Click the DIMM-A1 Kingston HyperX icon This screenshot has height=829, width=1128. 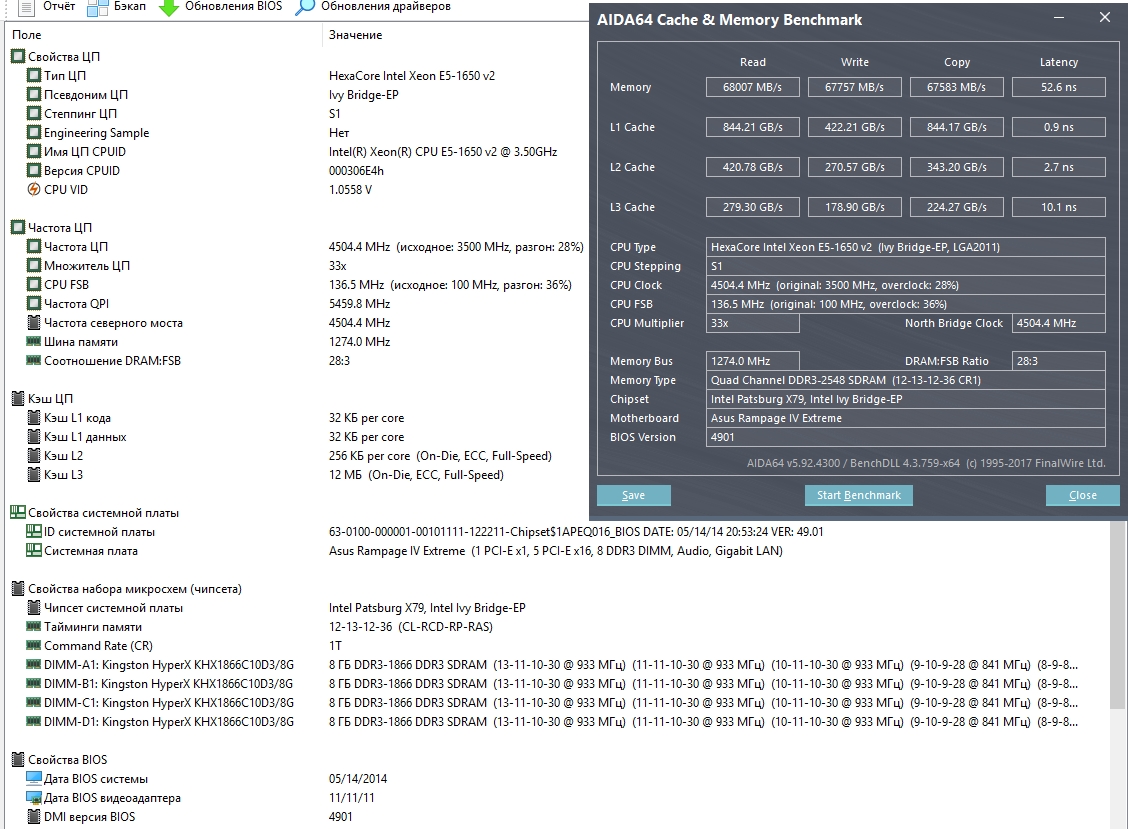tap(34, 664)
